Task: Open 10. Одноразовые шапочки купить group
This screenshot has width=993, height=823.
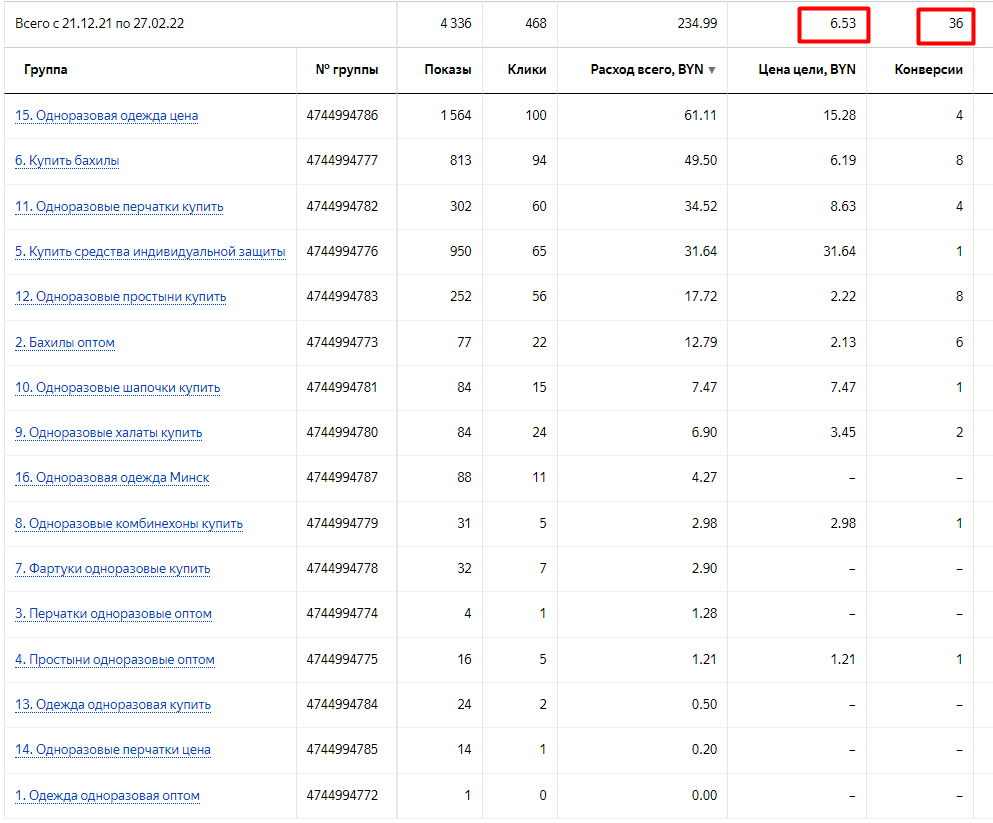Action: [118, 388]
